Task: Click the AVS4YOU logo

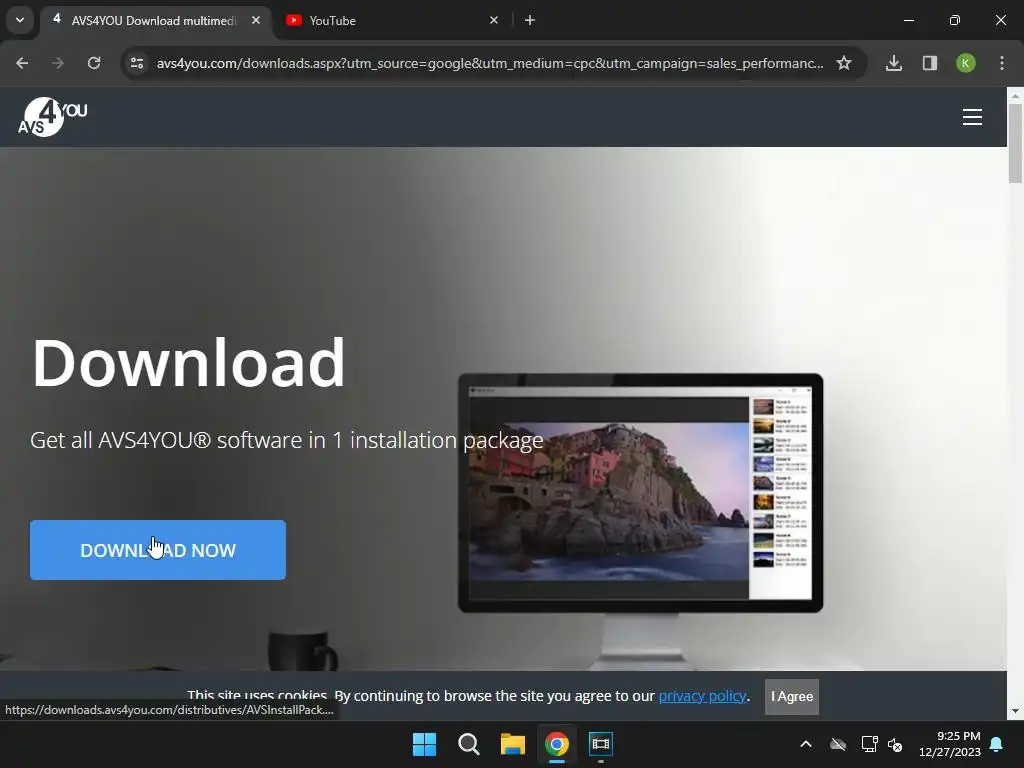Action: 52,117
